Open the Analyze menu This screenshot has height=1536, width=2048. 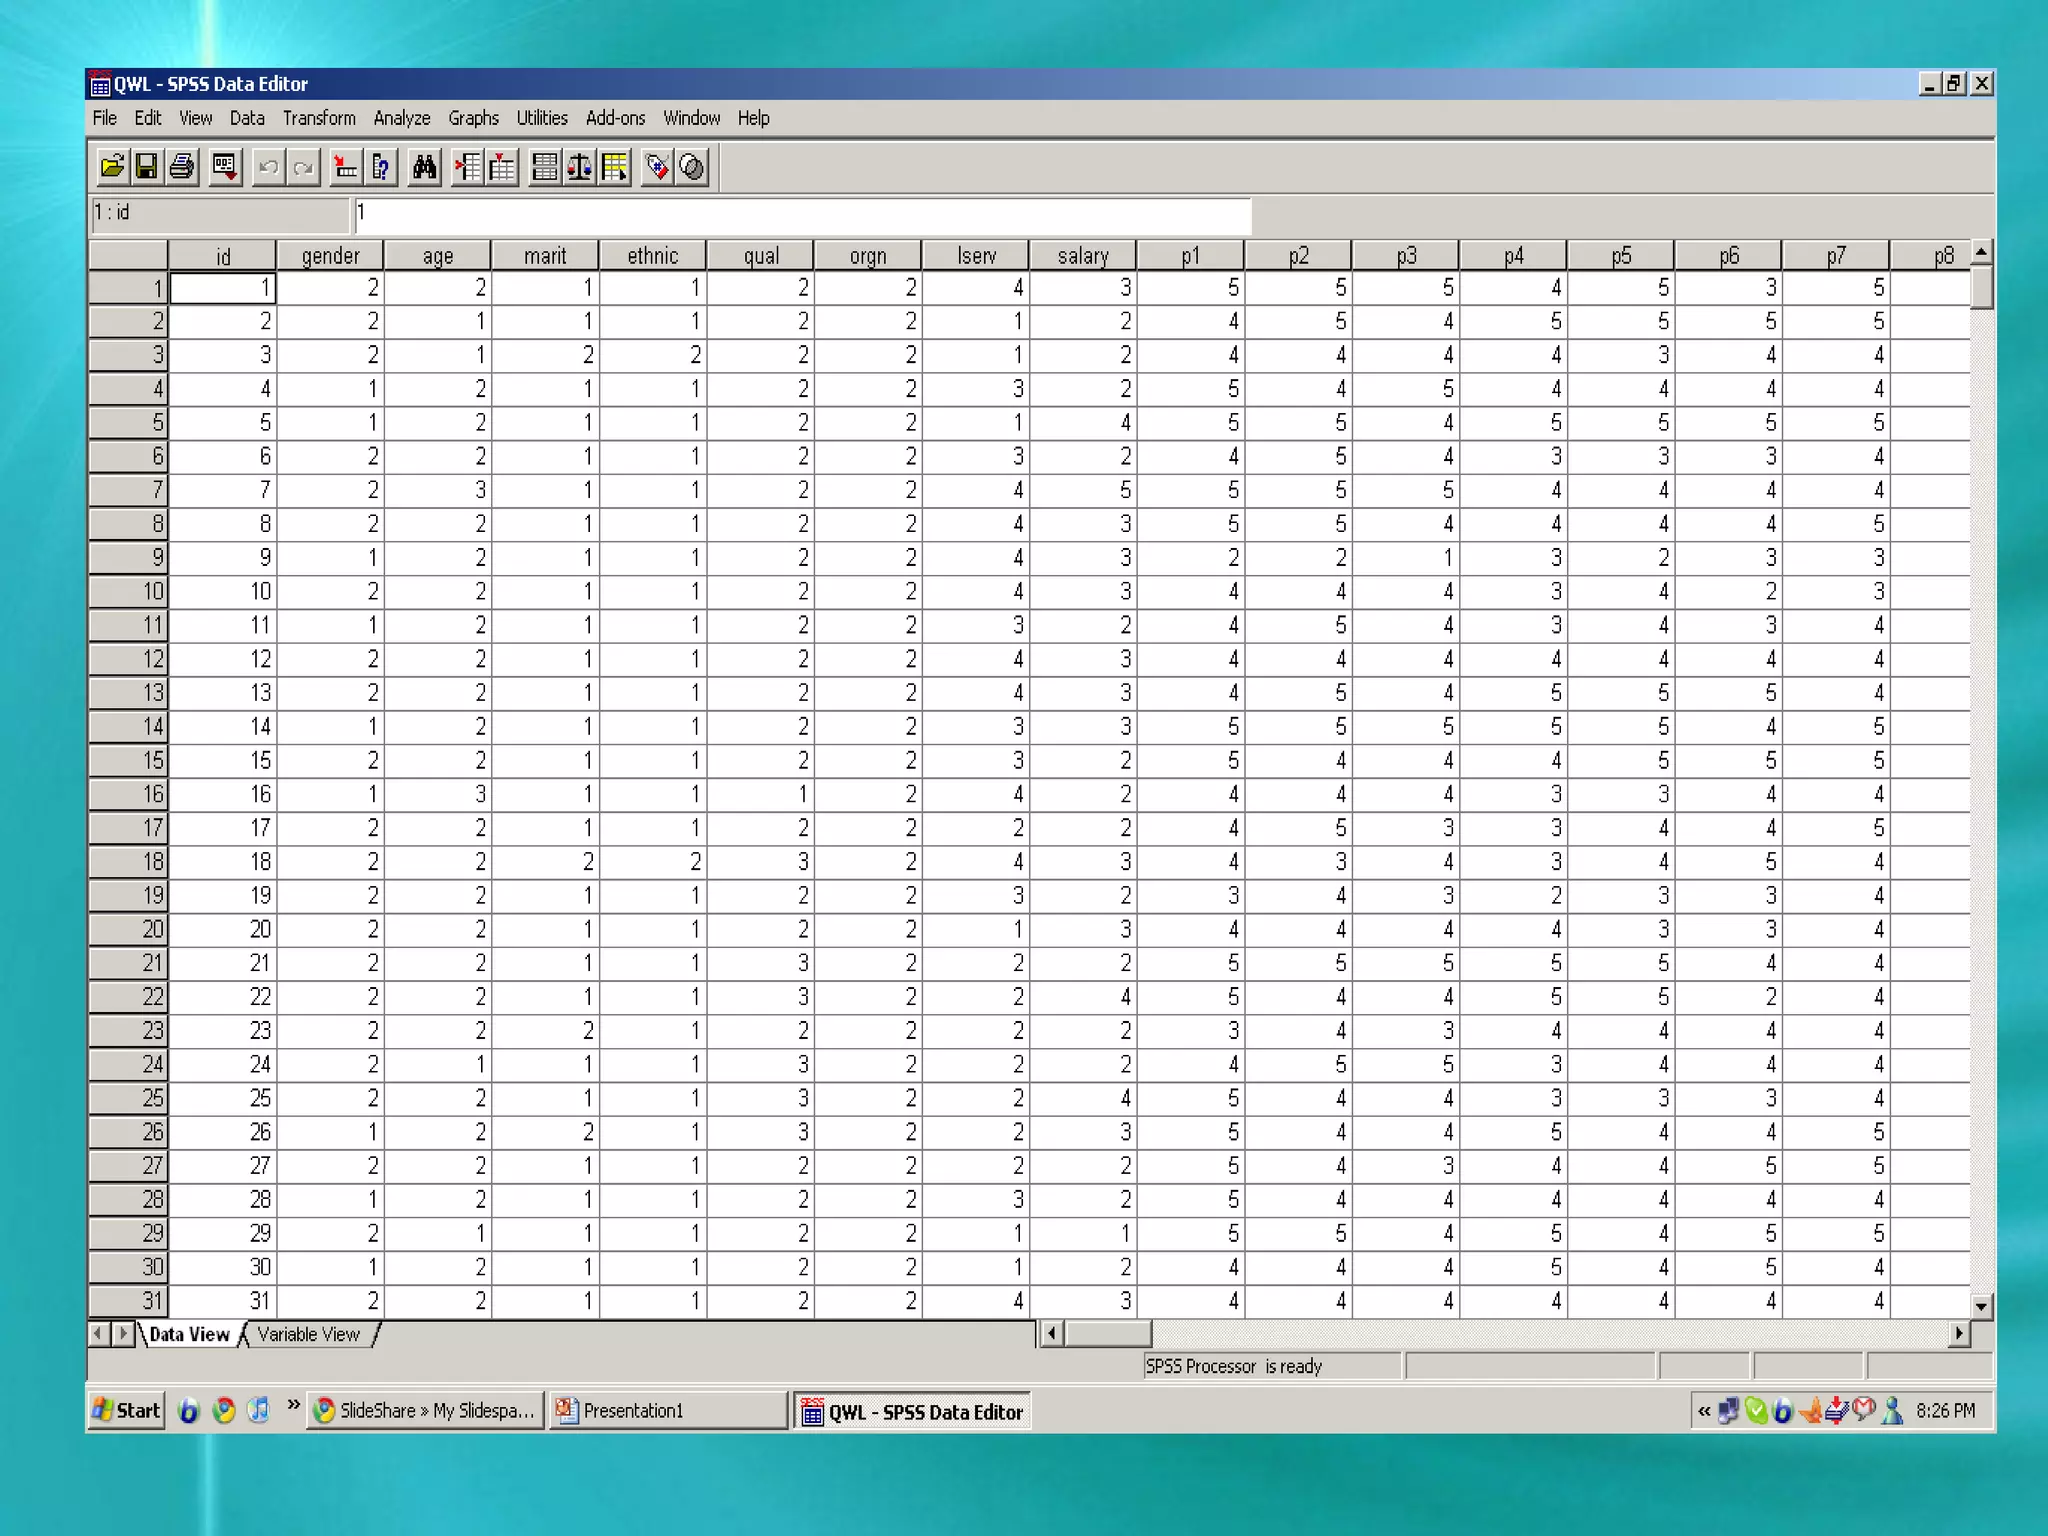401,118
